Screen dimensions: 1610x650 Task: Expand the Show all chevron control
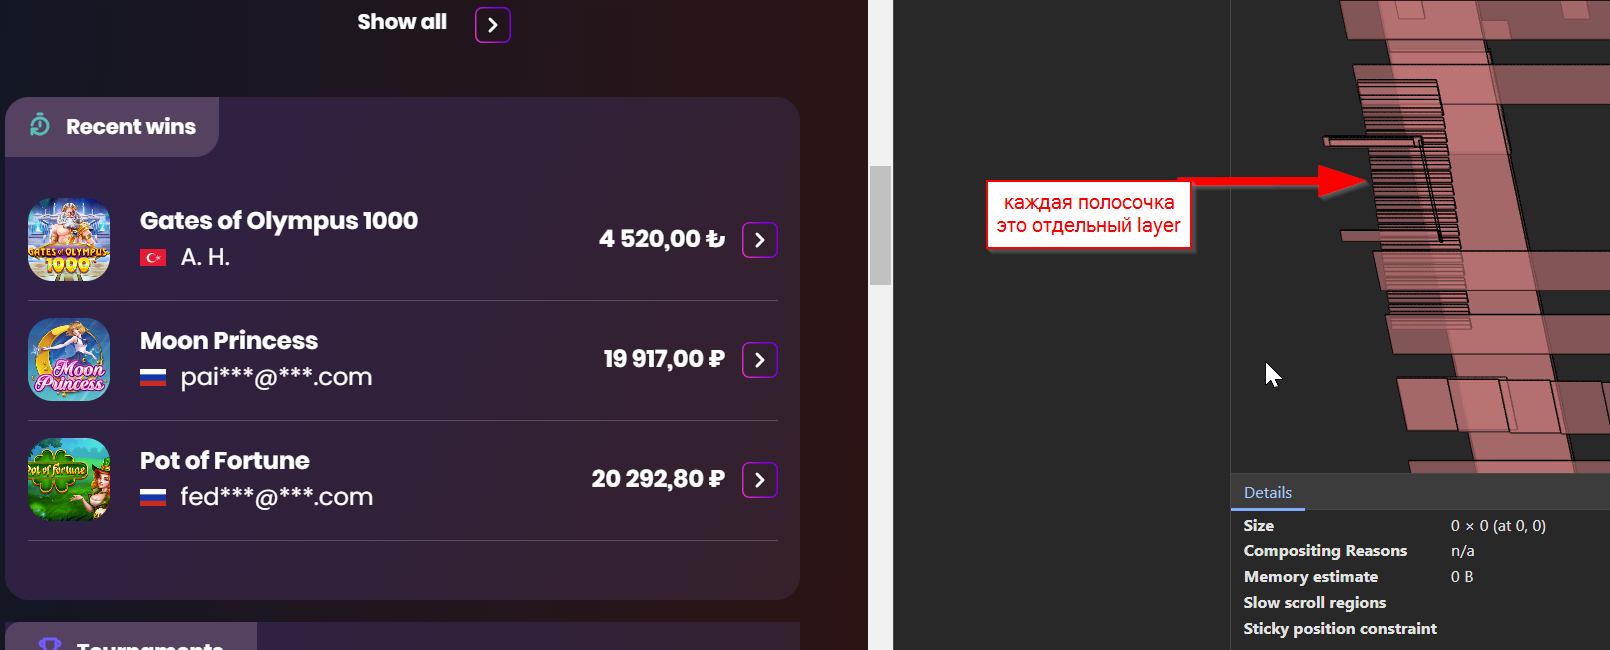click(x=492, y=24)
